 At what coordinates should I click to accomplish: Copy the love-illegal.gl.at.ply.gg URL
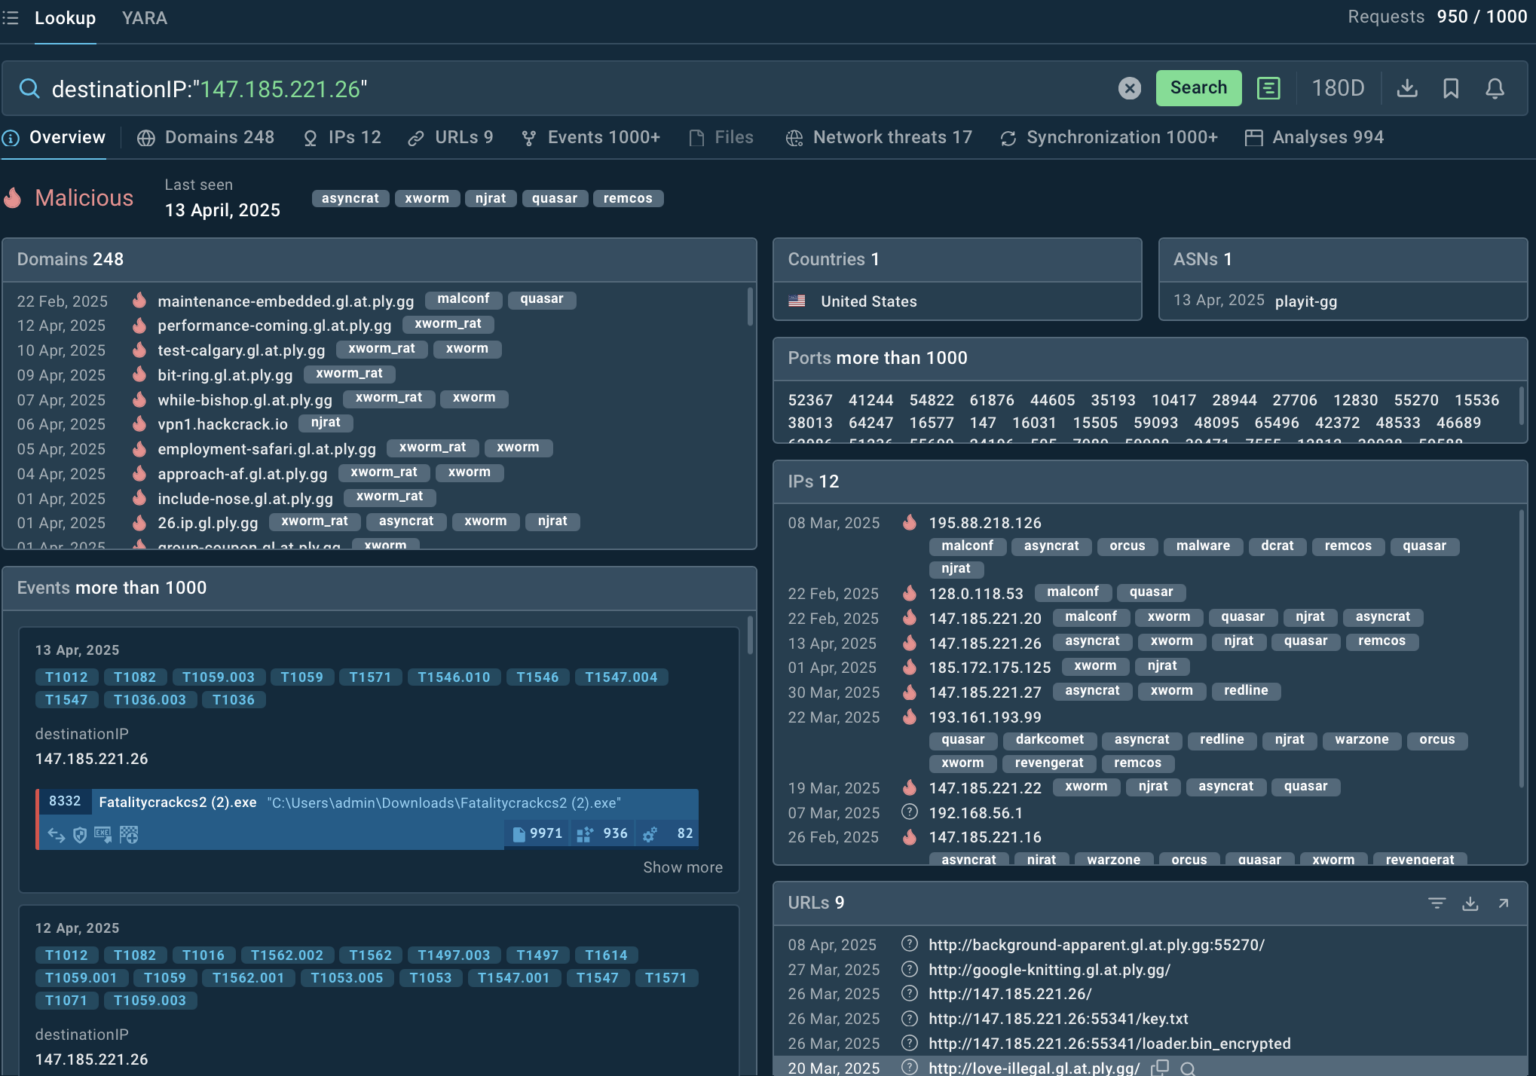click(1160, 1068)
